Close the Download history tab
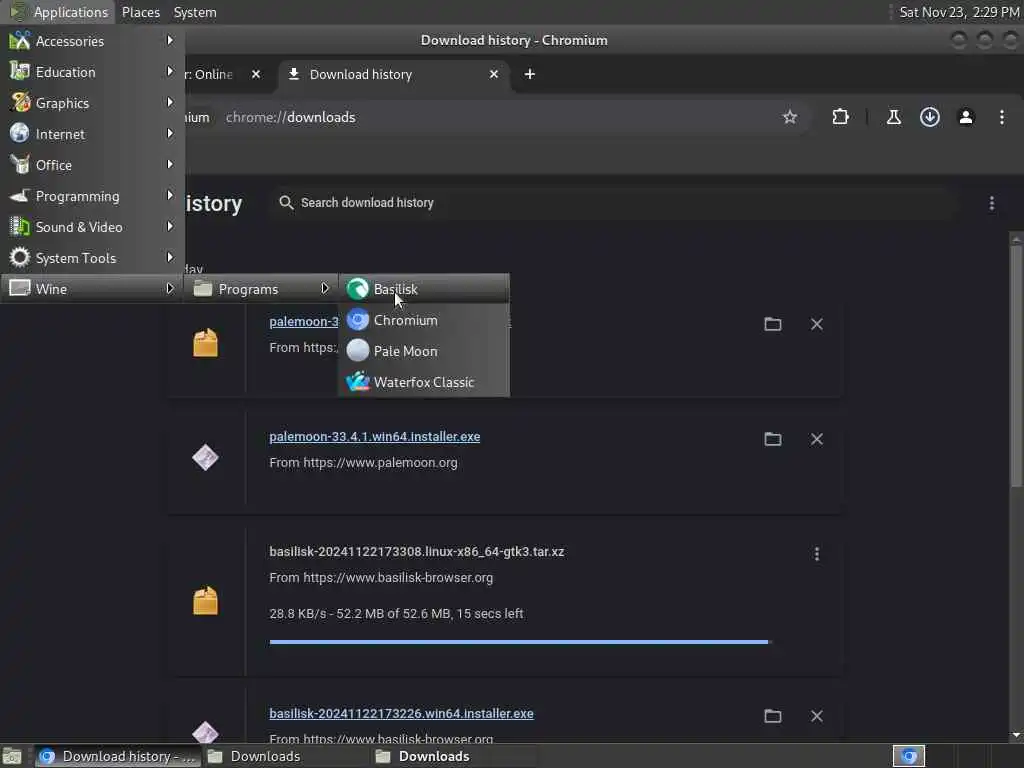The width and height of the screenshot is (1024, 768). (494, 74)
